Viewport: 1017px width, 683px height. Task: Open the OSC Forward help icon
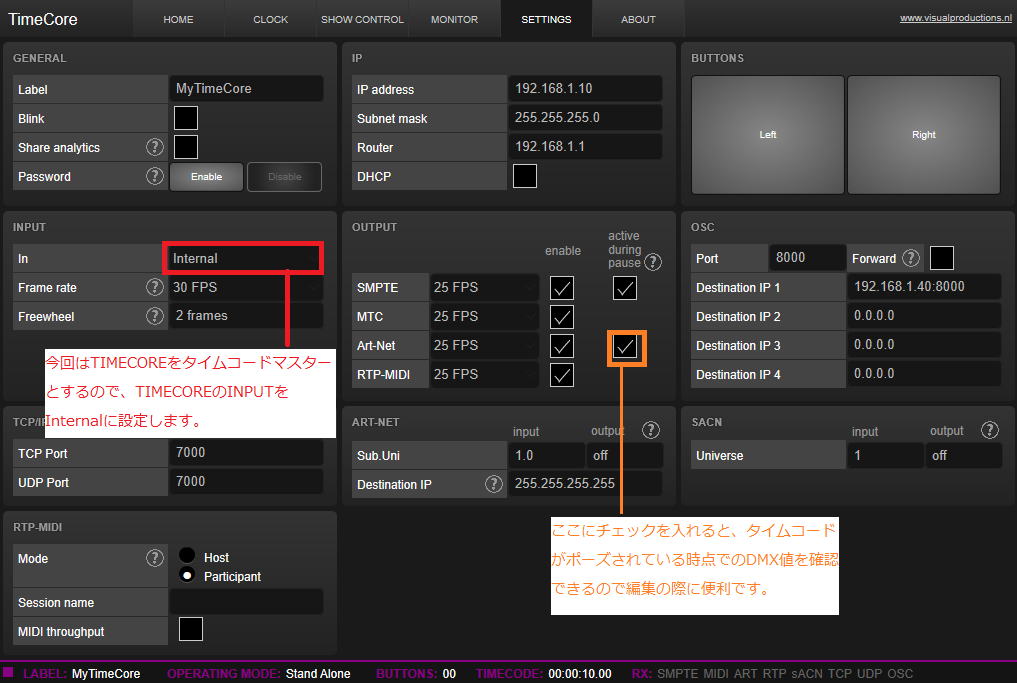tap(911, 258)
